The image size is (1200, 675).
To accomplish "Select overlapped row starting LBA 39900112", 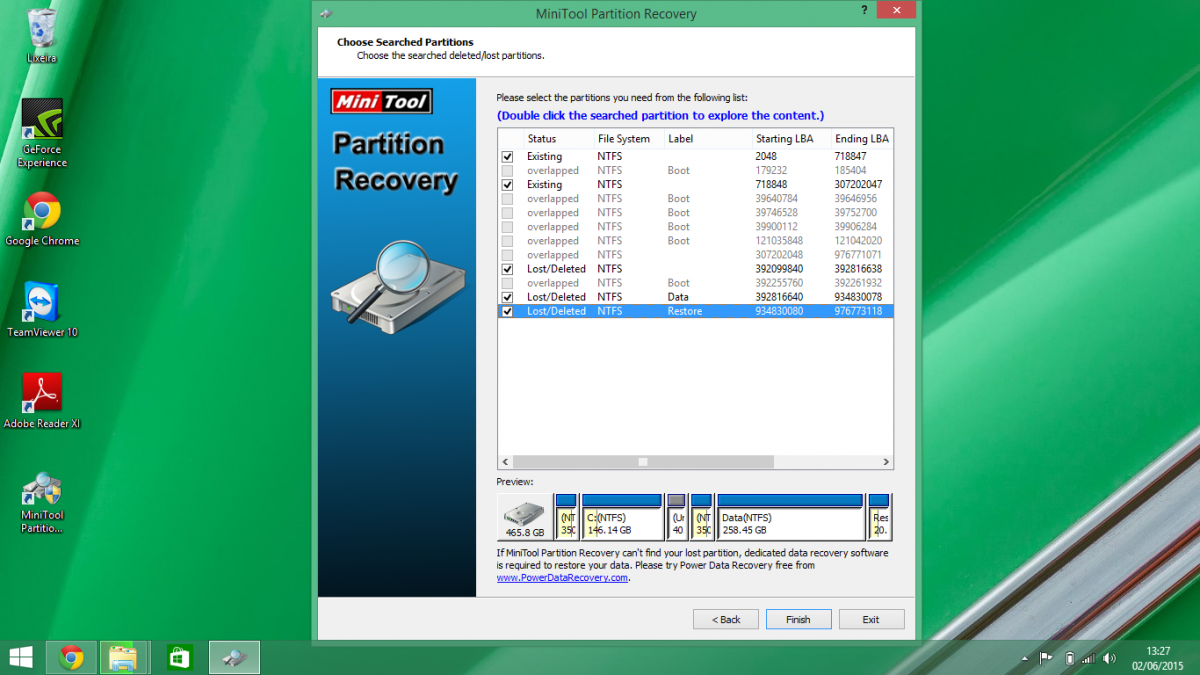I will point(695,227).
